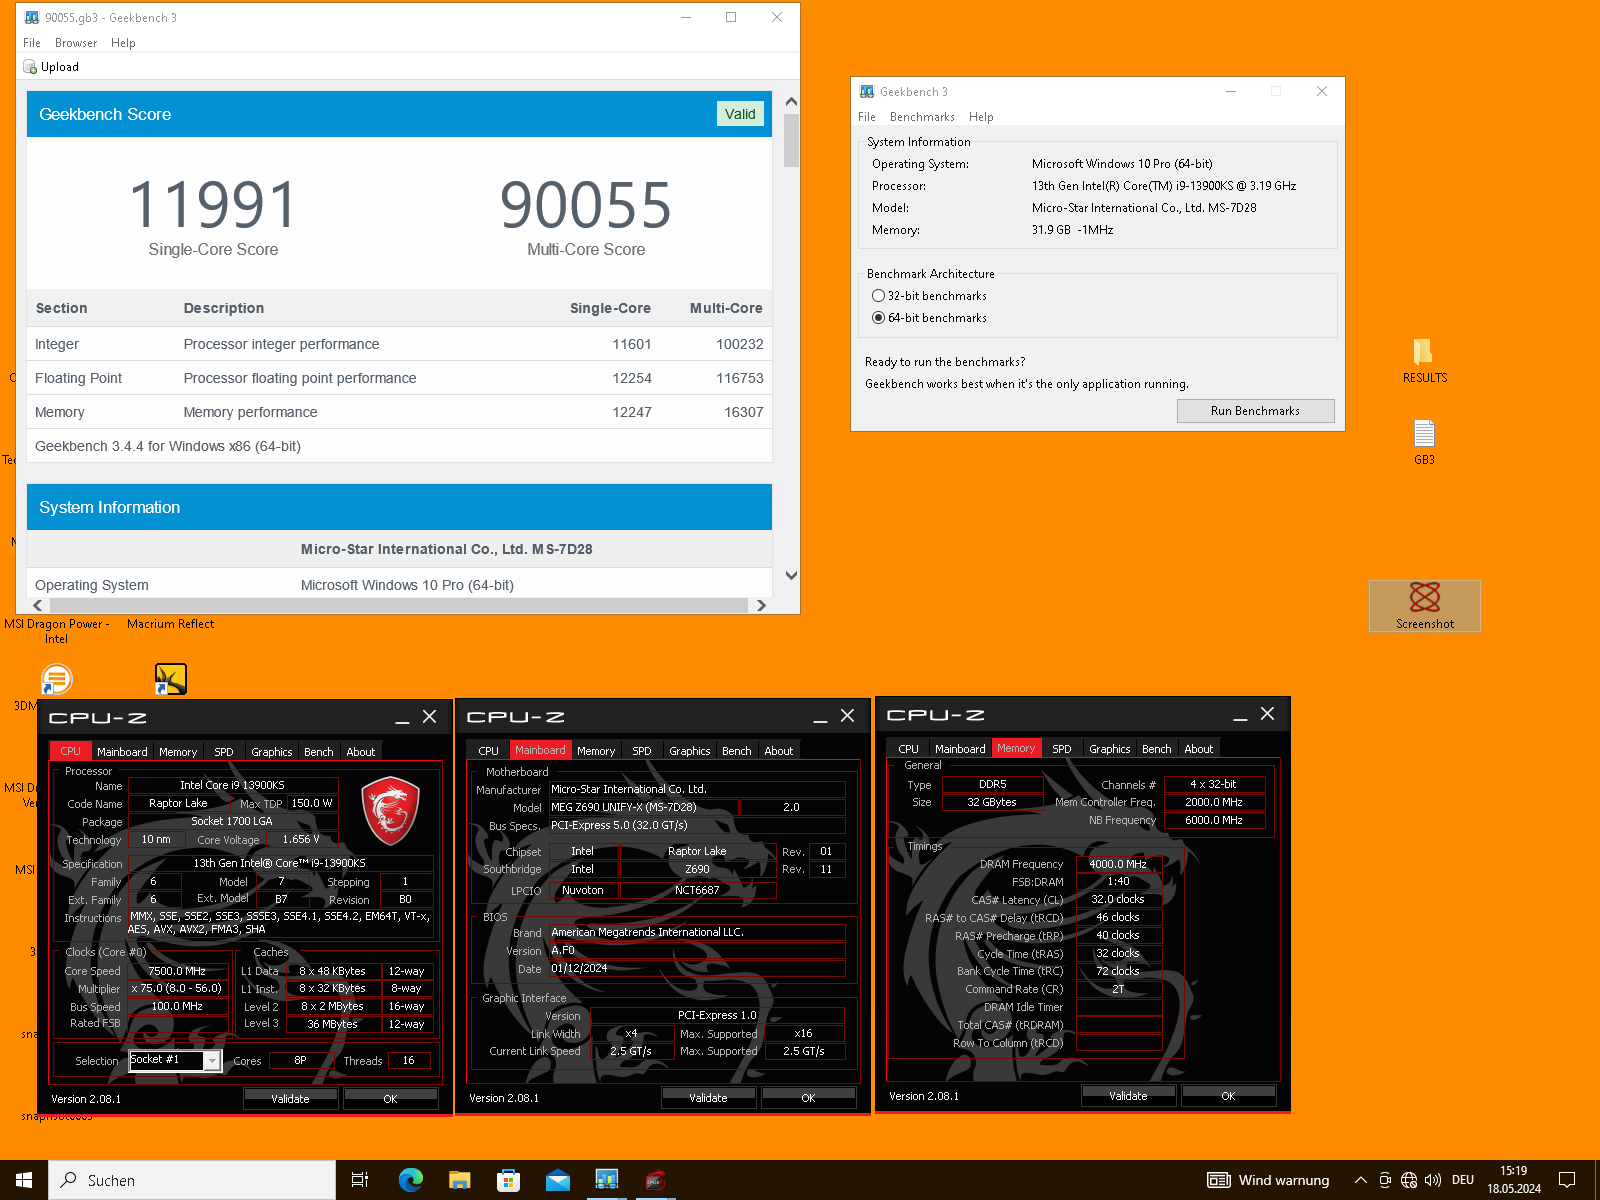
Task: Click the vertical scrollbar thumb in Geekbench results
Action: (791, 140)
